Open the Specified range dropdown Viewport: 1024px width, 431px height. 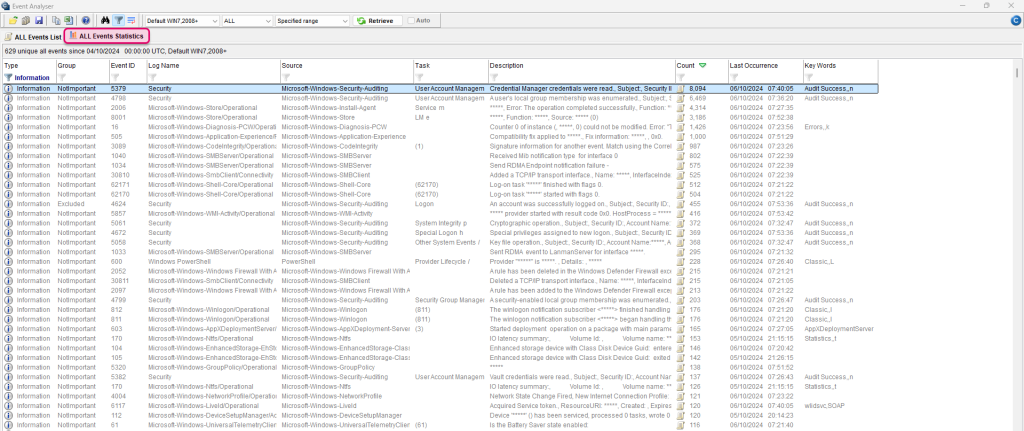point(313,21)
